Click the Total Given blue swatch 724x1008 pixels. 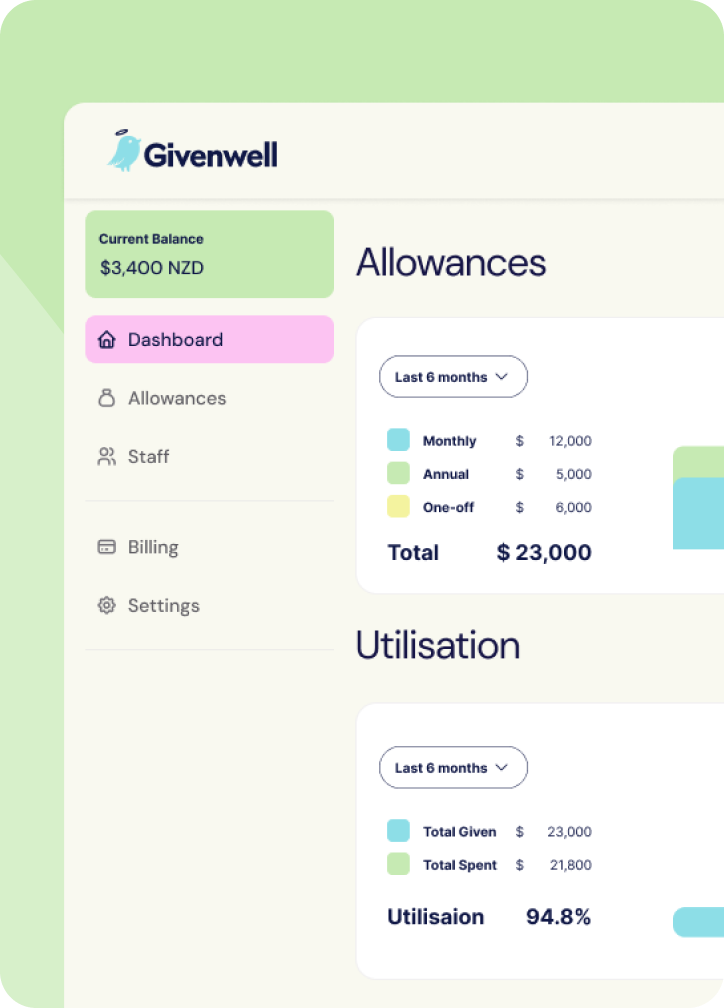[398, 831]
